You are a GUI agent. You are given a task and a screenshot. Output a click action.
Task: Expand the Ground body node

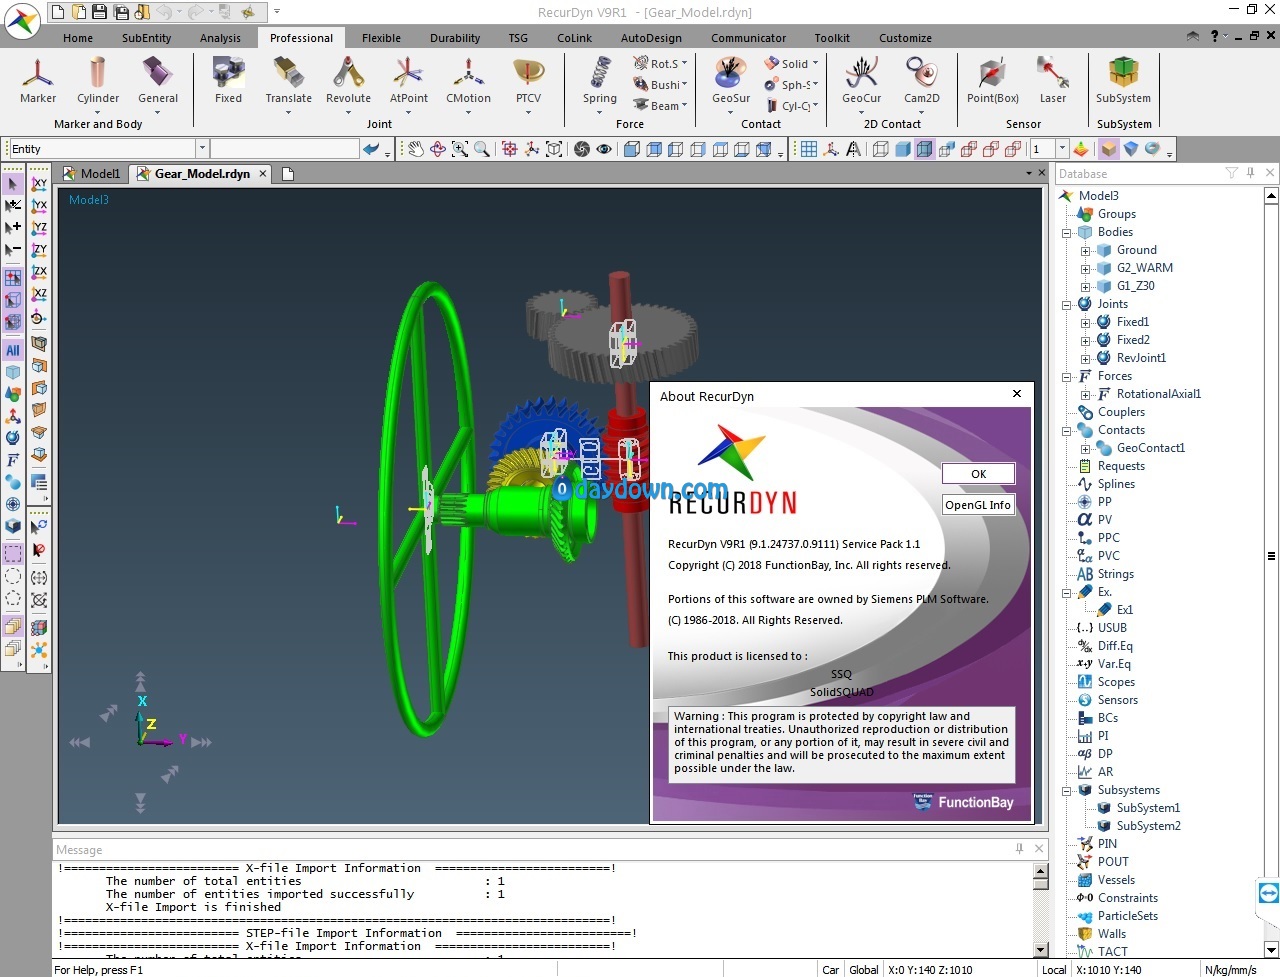(1085, 251)
